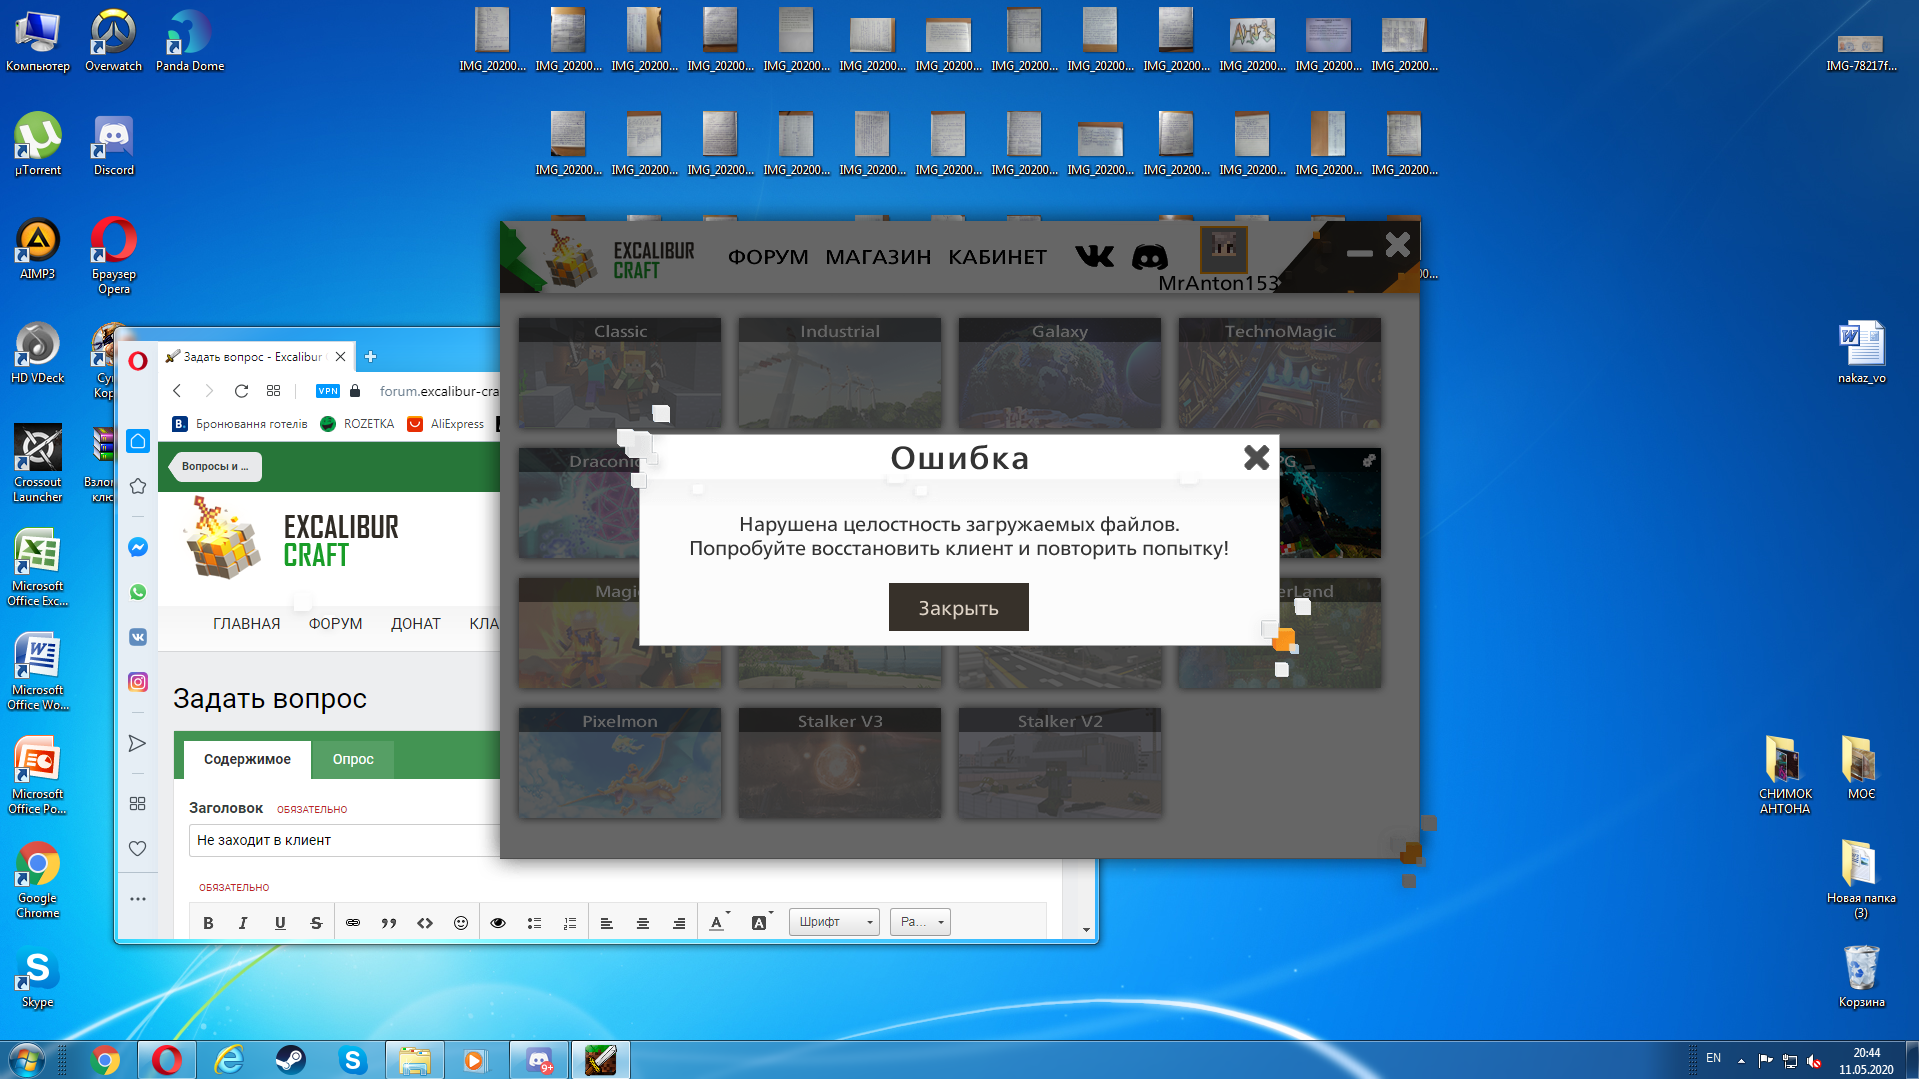Open the text color dropdown
The width and height of the screenshot is (1919, 1079).
720,922
